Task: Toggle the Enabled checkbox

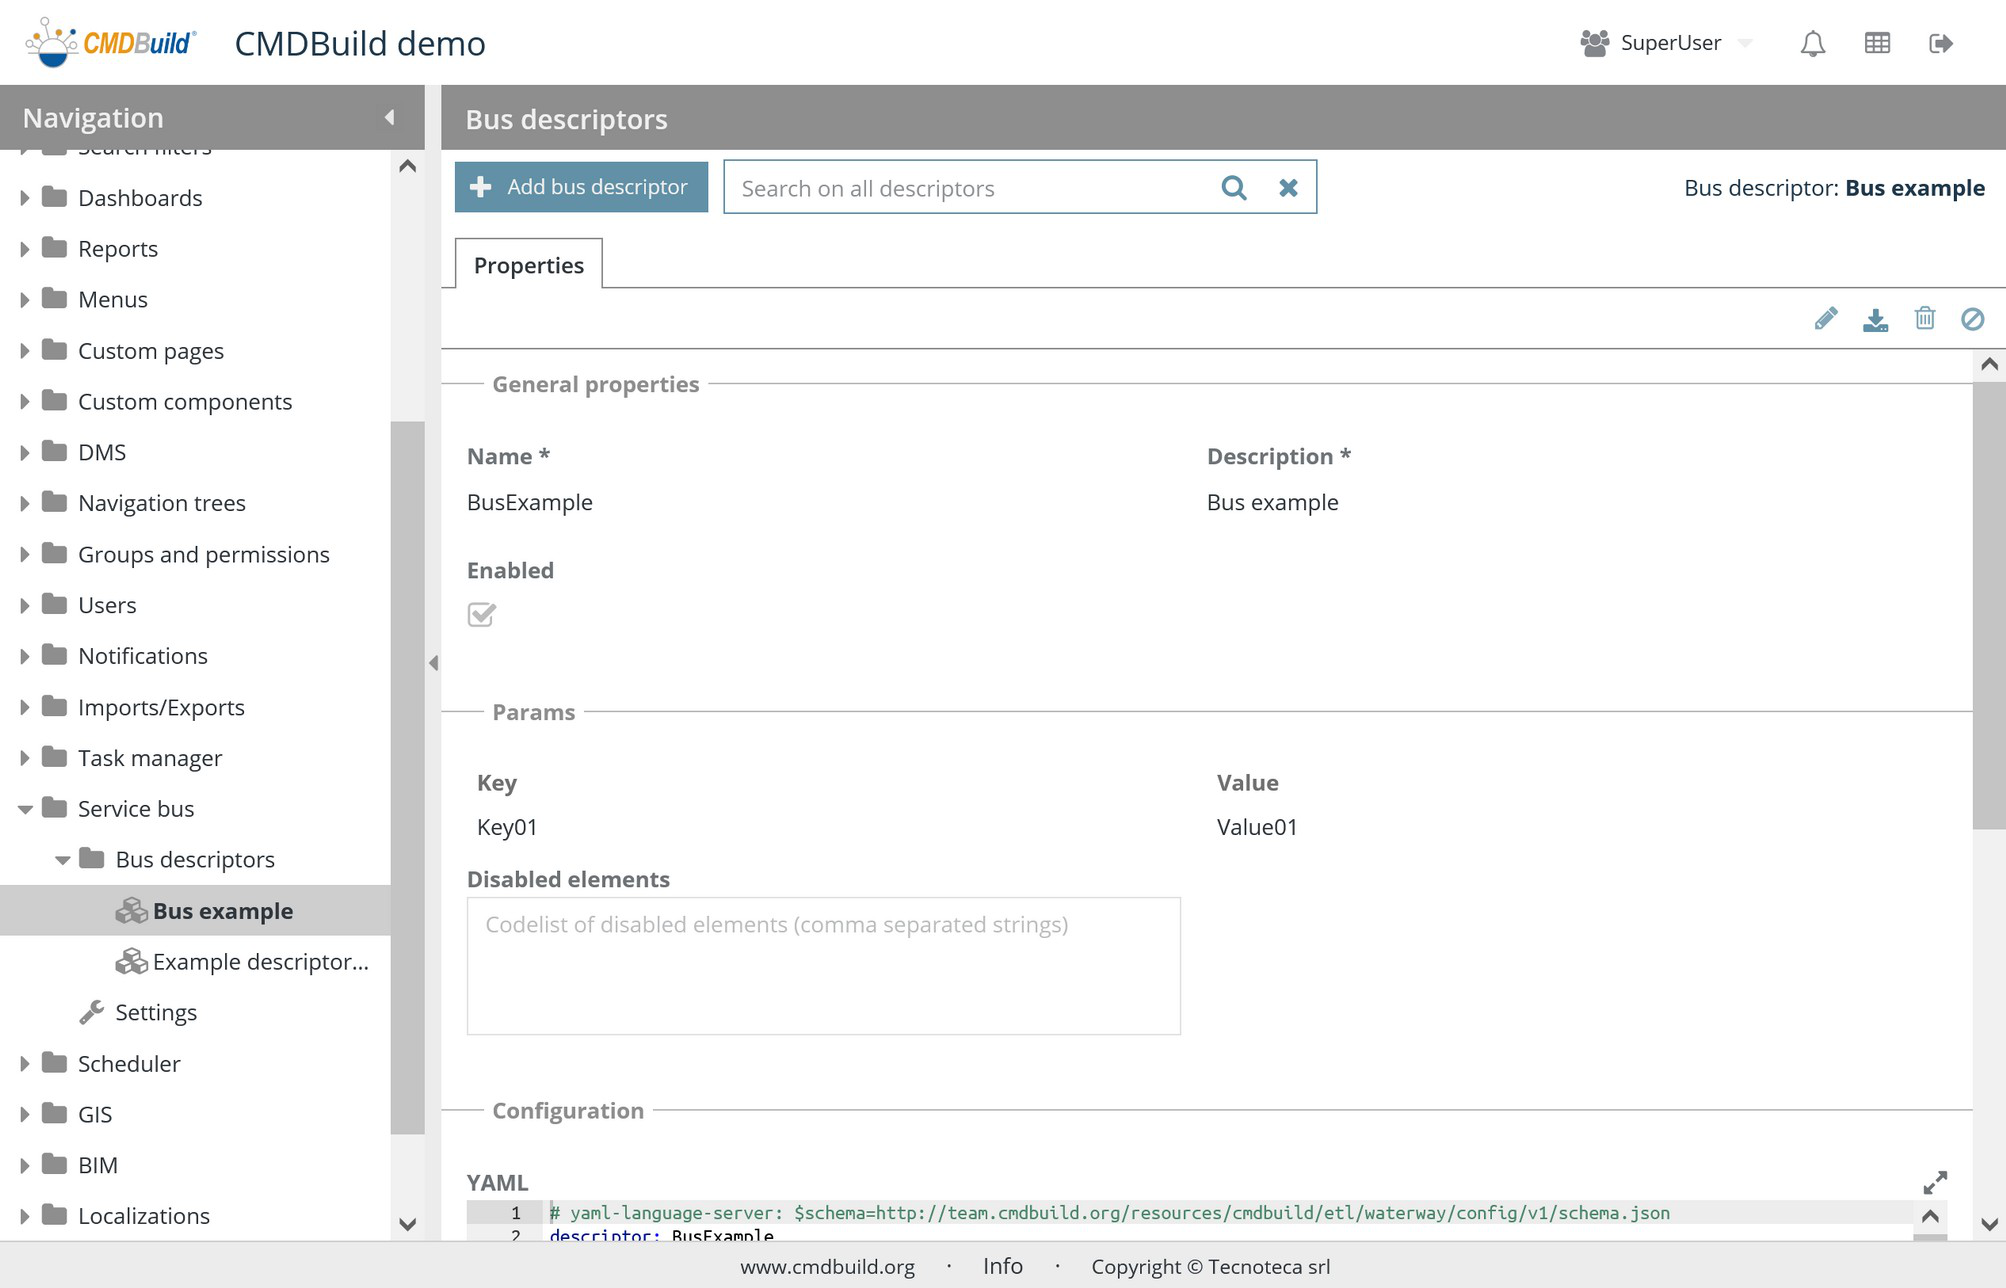Action: [x=481, y=614]
